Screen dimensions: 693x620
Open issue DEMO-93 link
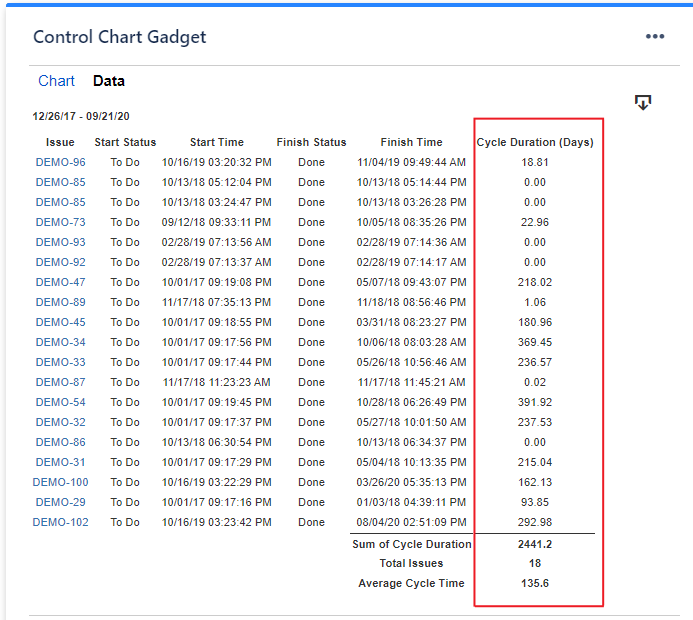pos(61,242)
